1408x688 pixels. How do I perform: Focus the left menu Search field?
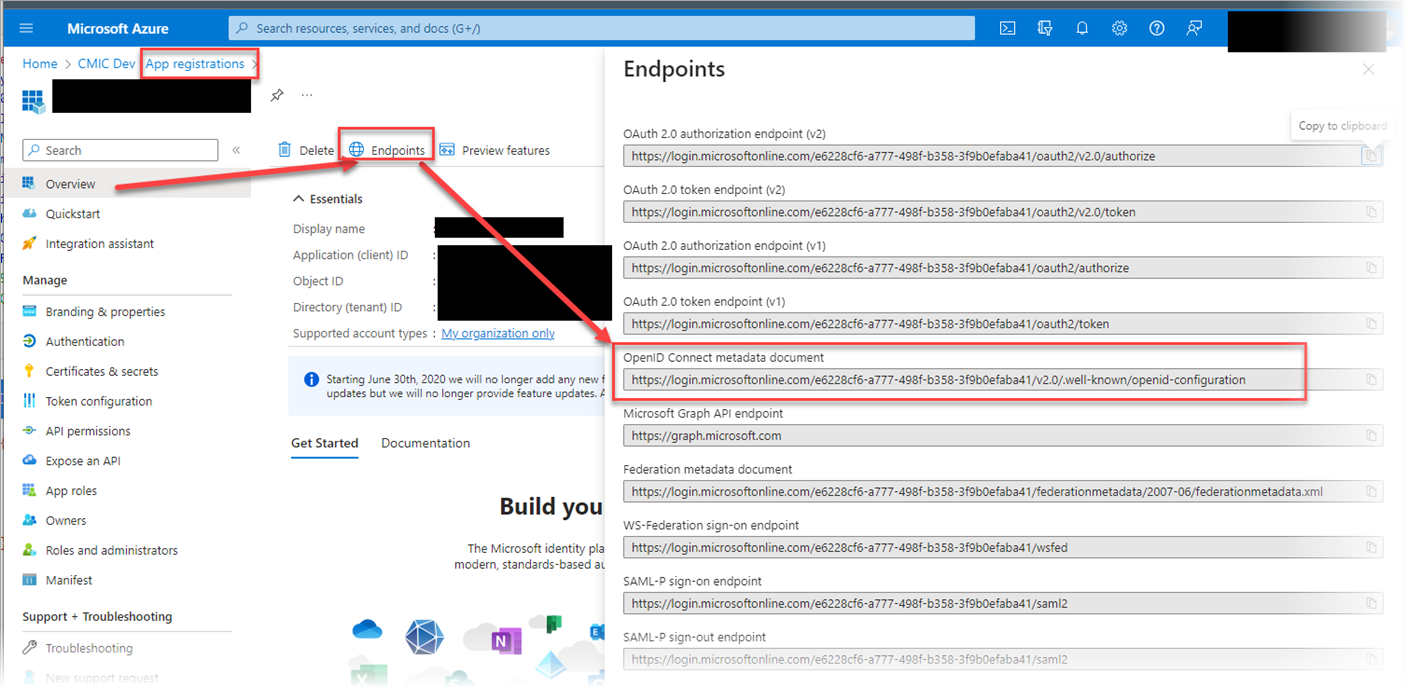coord(120,150)
